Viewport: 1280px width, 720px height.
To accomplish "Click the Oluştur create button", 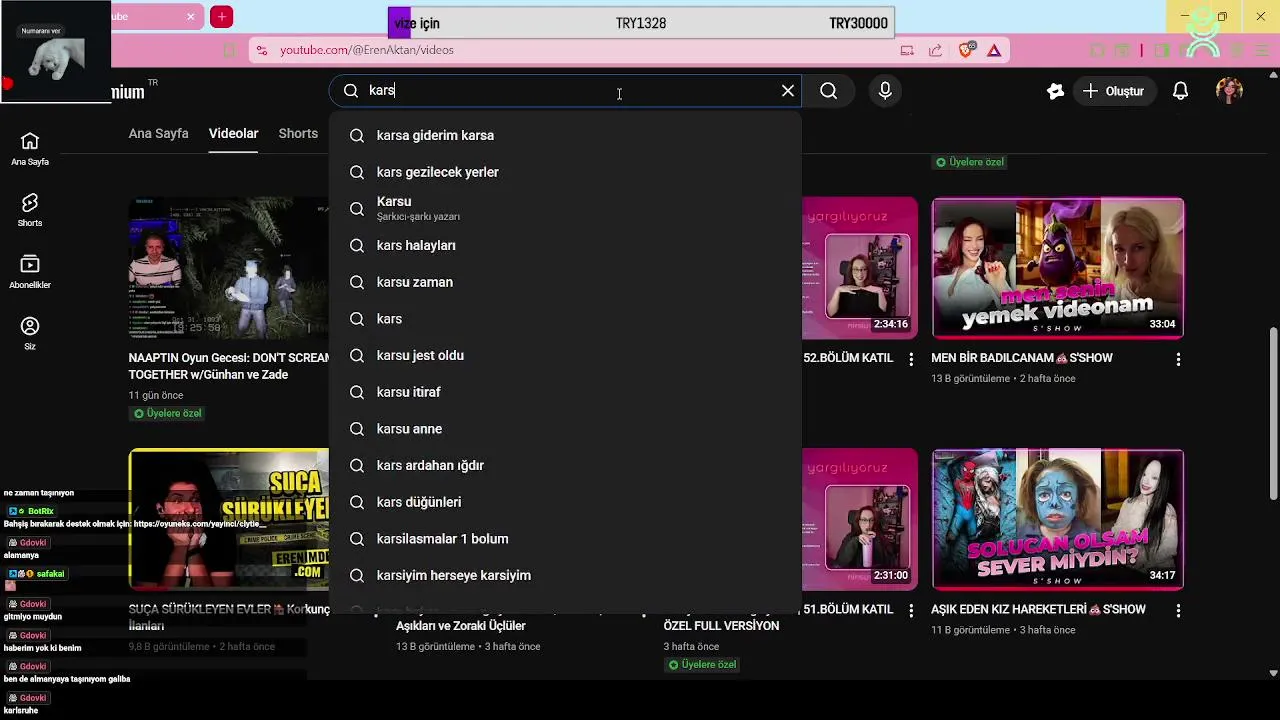I will 1114,91.
